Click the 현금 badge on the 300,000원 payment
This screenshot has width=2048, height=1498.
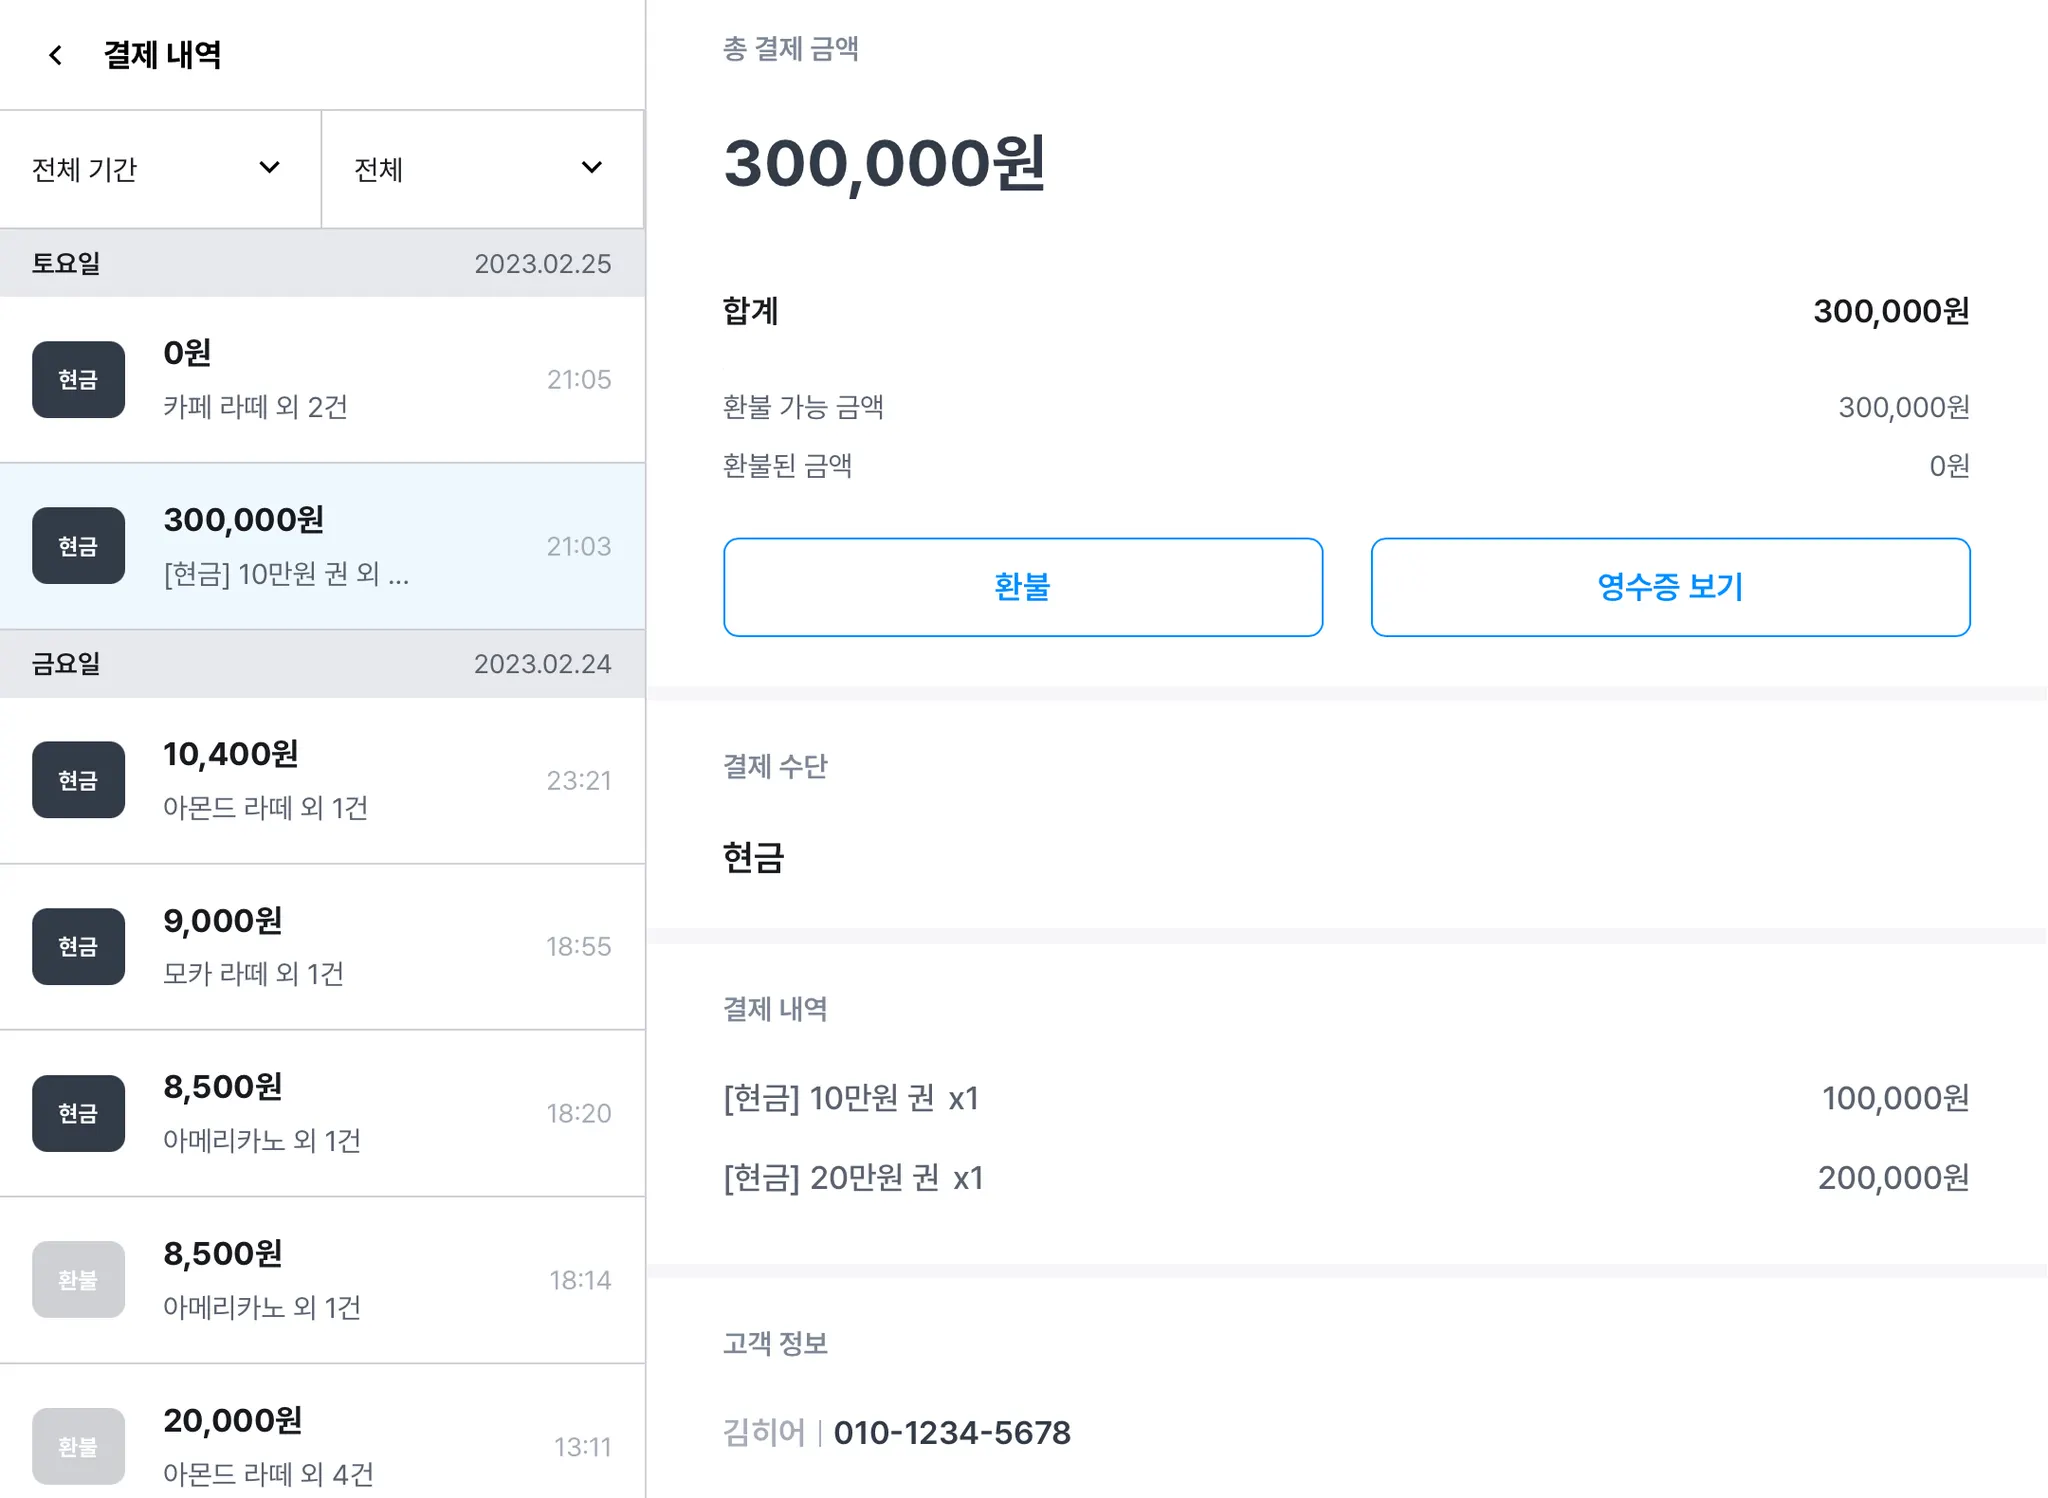tap(78, 546)
